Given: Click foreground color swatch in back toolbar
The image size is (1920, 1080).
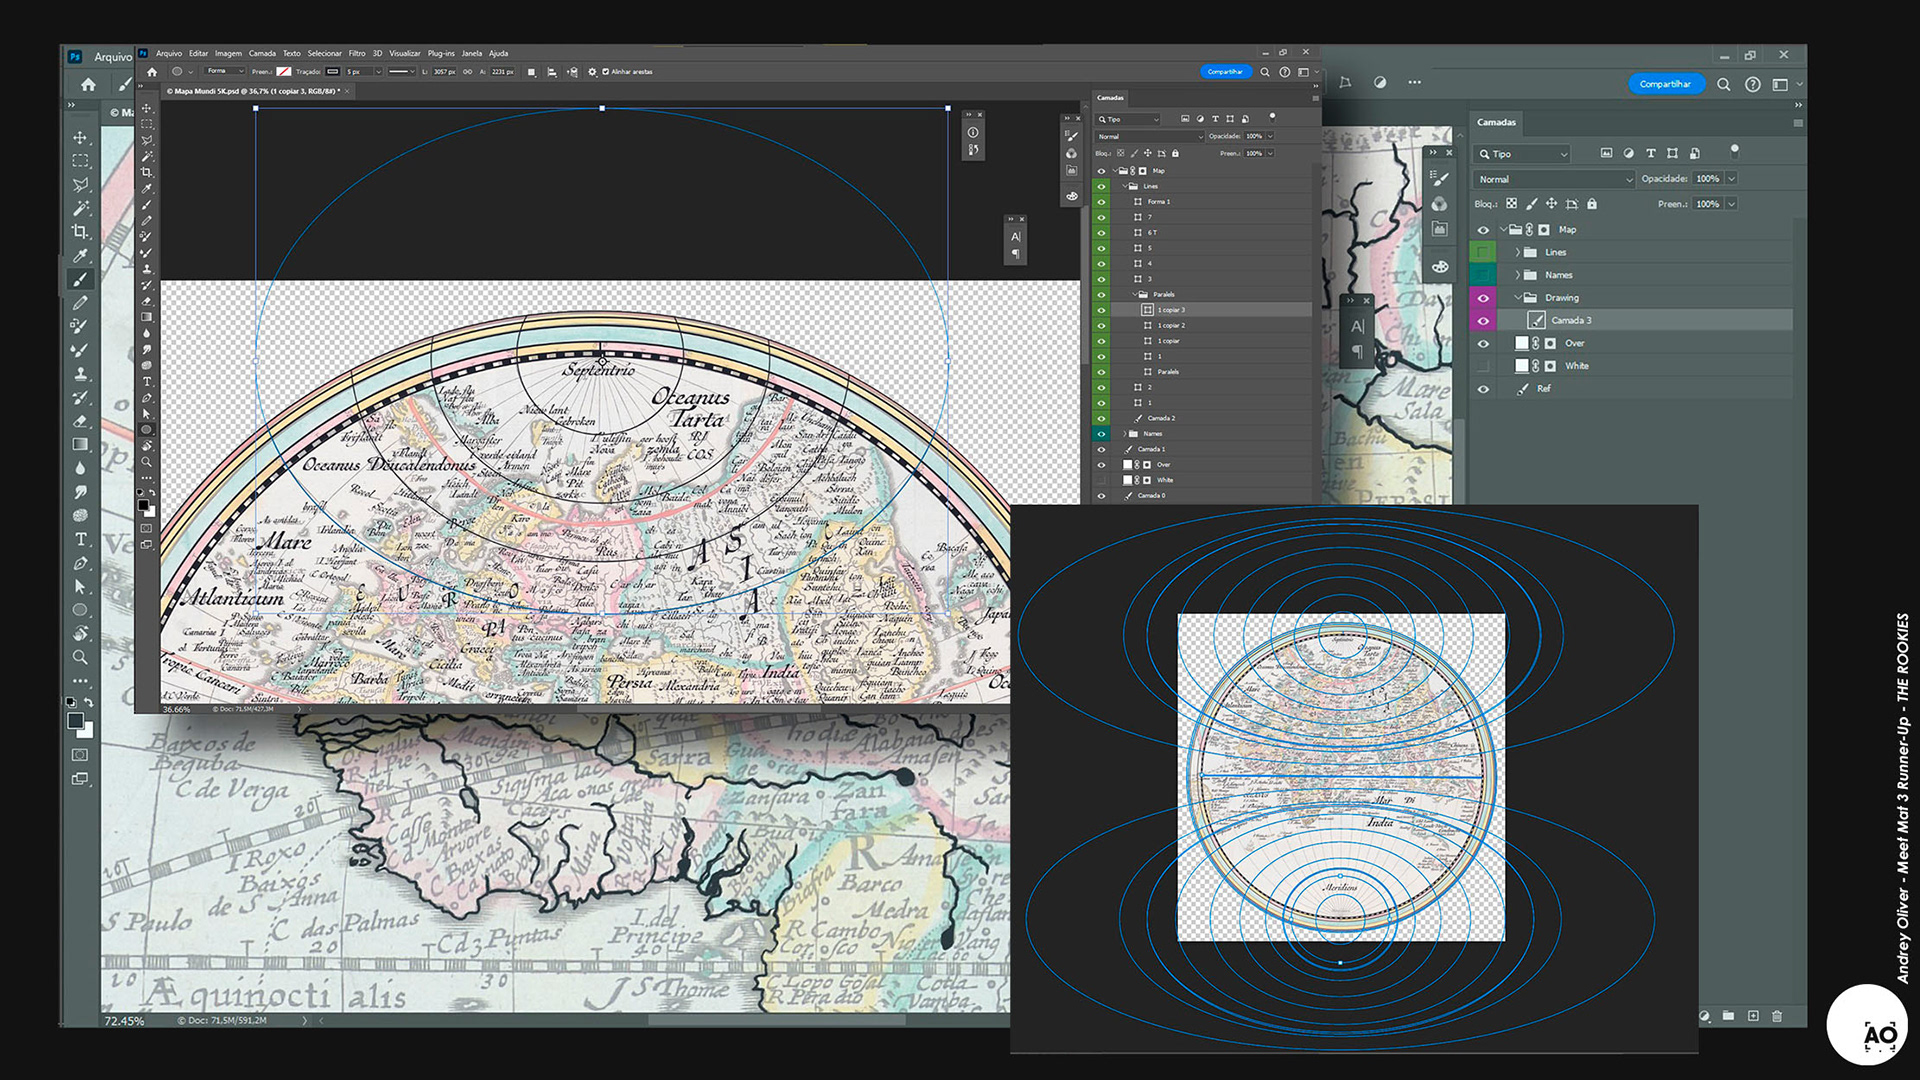Looking at the screenshot, I should (x=75, y=721).
